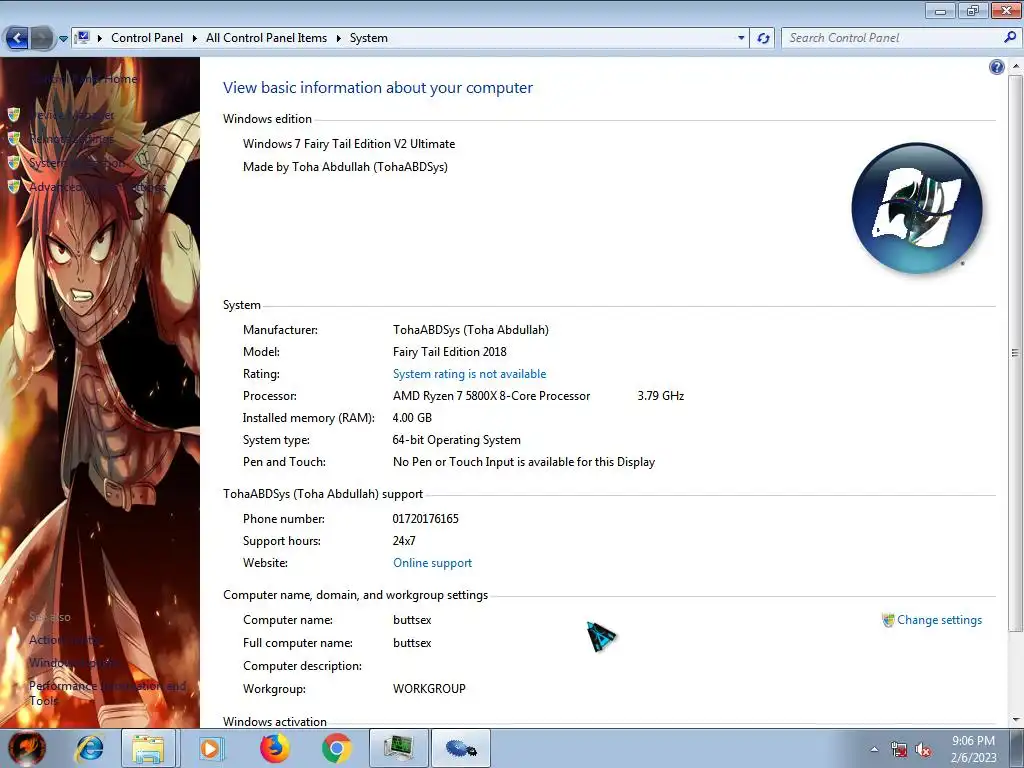Click the shield icon beside Advanced system settings
The width and height of the screenshot is (1024, 768).
pyautogui.click(x=14, y=187)
